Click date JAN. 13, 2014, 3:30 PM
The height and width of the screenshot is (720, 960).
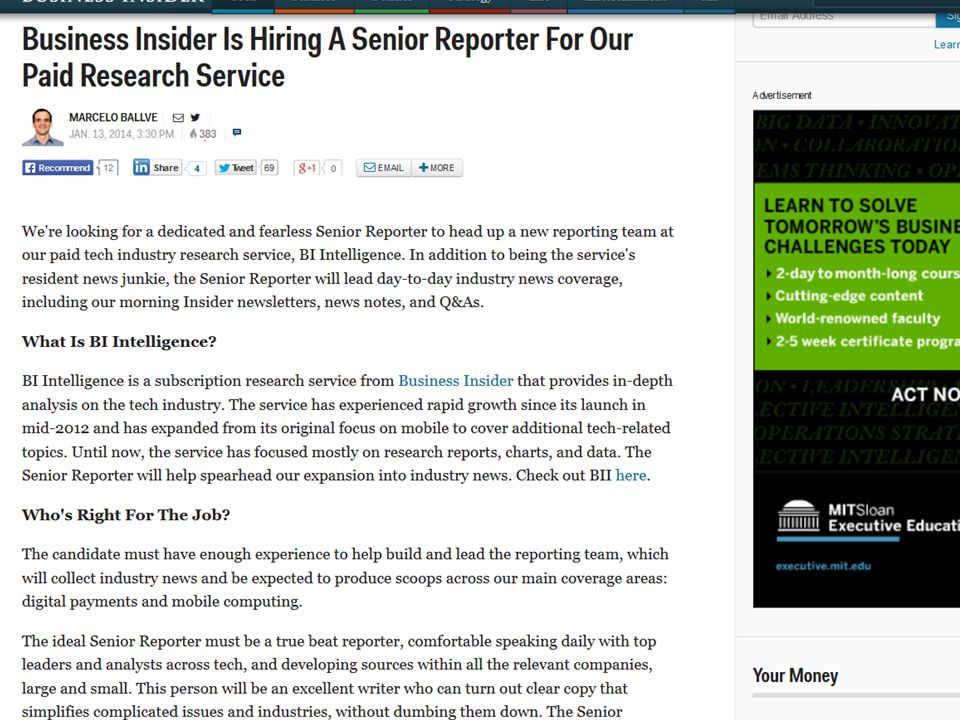click(121, 134)
